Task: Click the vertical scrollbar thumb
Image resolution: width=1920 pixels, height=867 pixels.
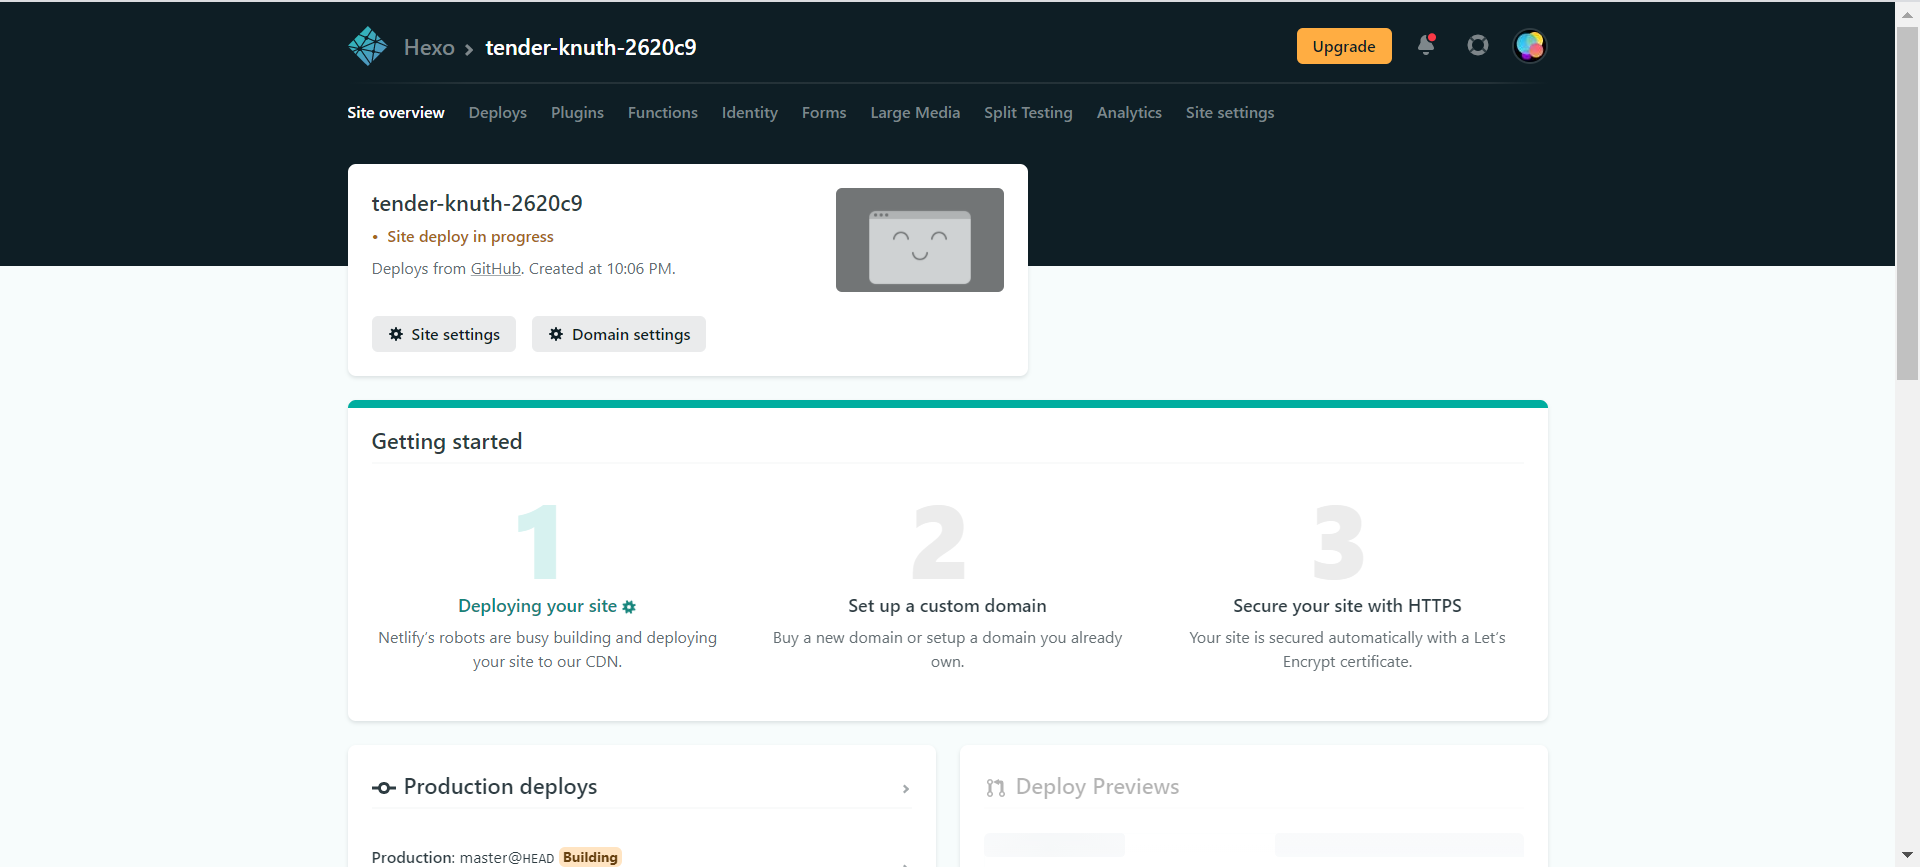Action: click(x=1907, y=203)
